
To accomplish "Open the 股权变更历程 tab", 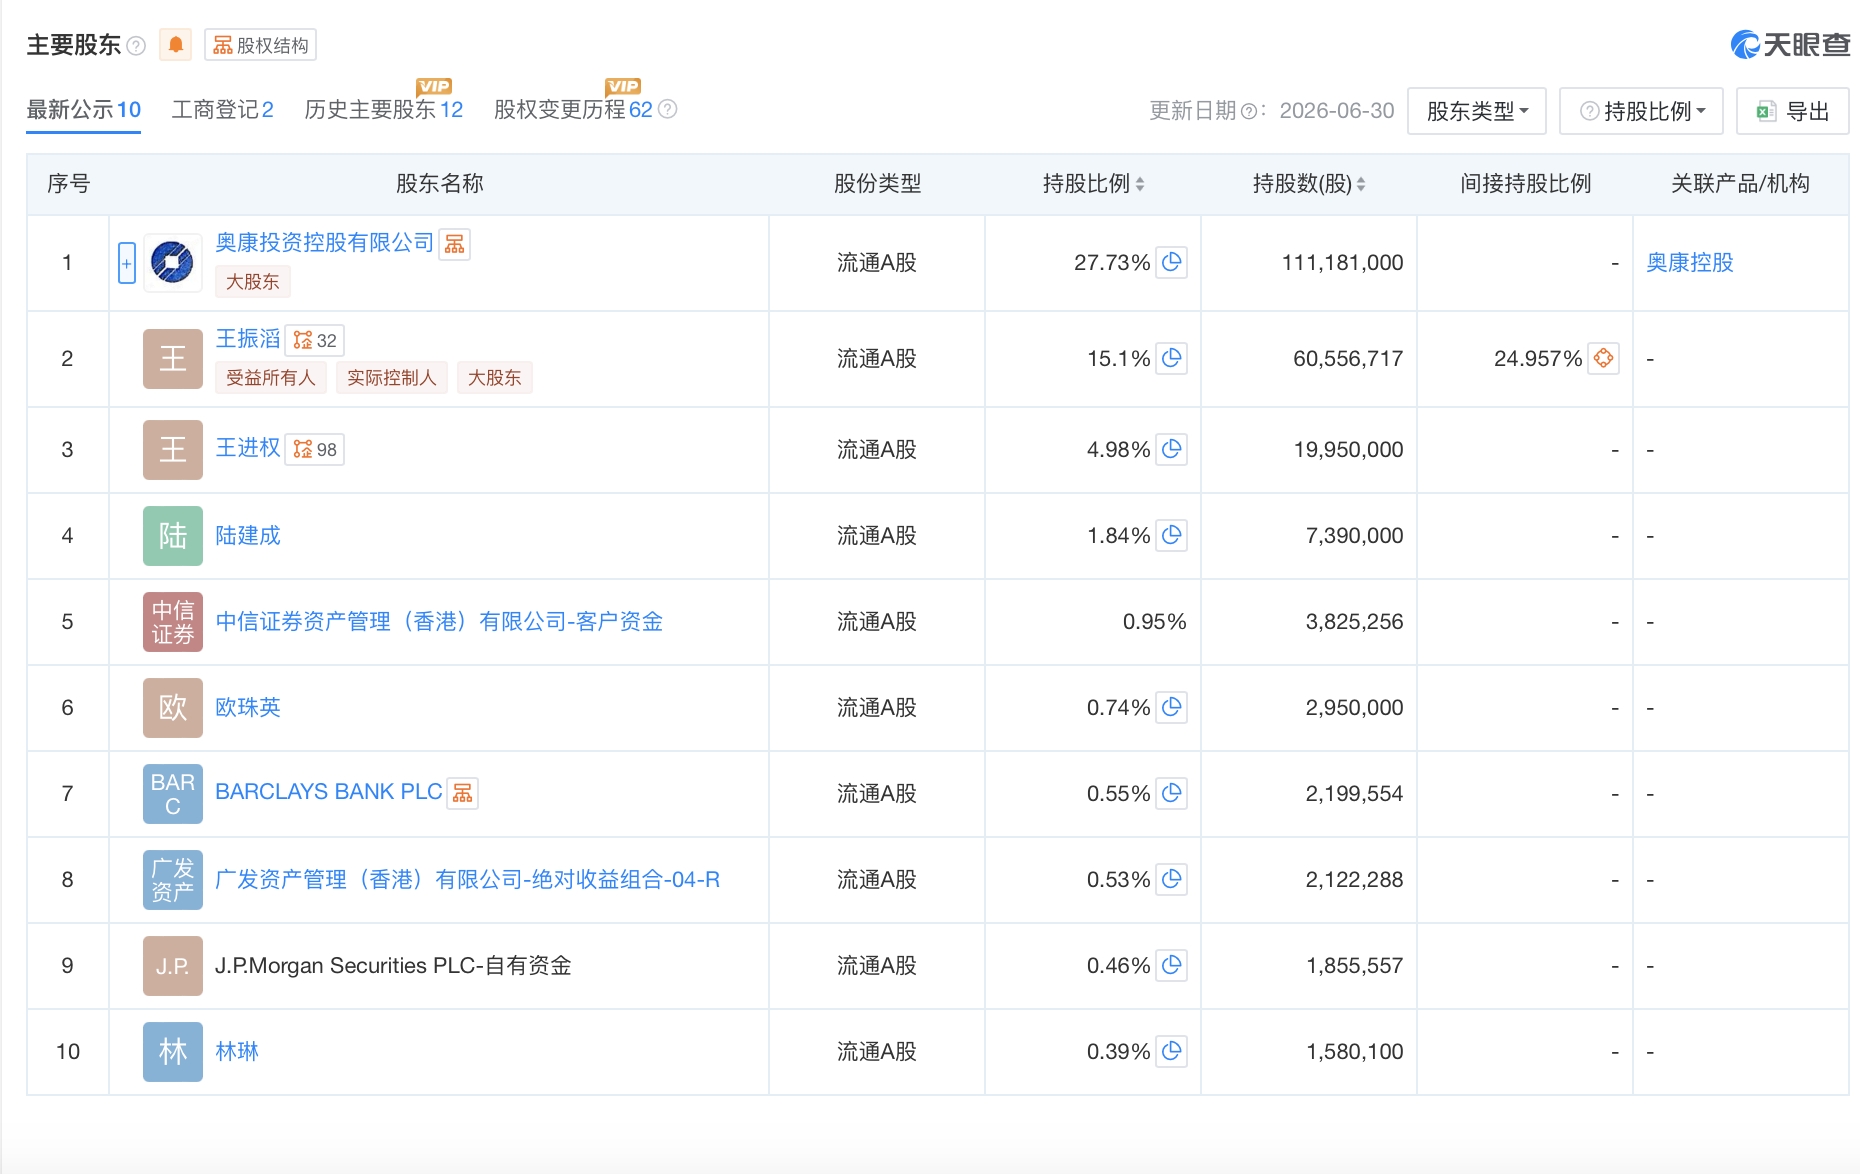I will (573, 110).
